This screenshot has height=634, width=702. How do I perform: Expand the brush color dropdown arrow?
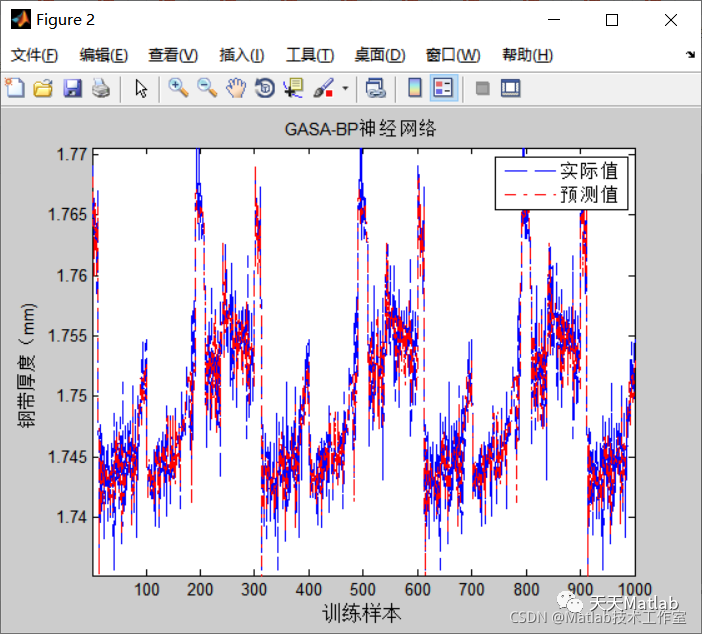345,88
